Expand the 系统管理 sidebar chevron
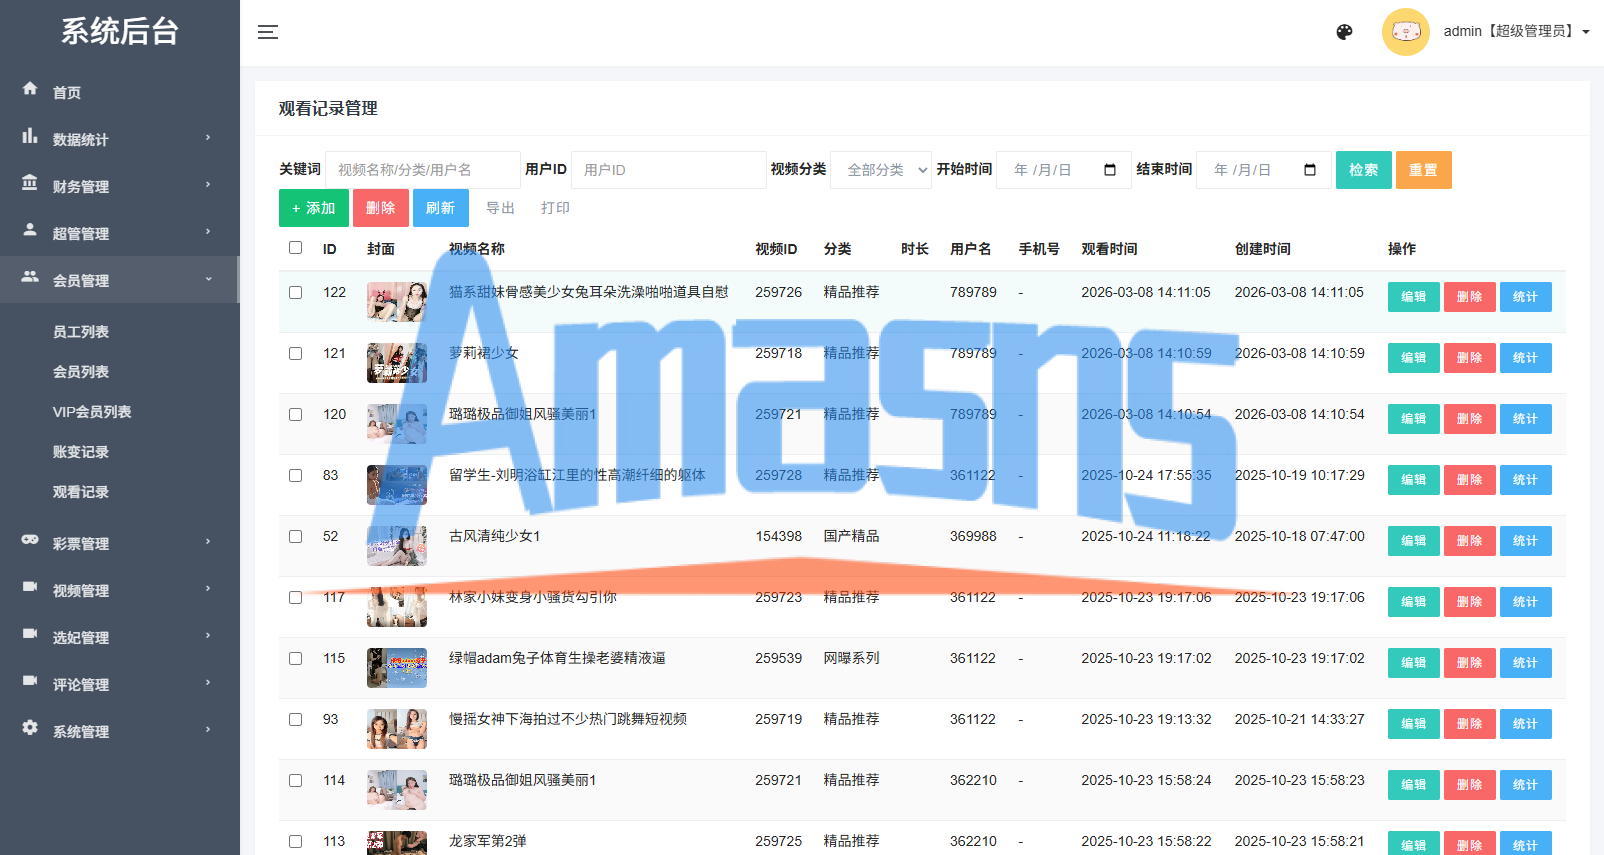Screen dimensions: 1604x855 [x=208, y=729]
